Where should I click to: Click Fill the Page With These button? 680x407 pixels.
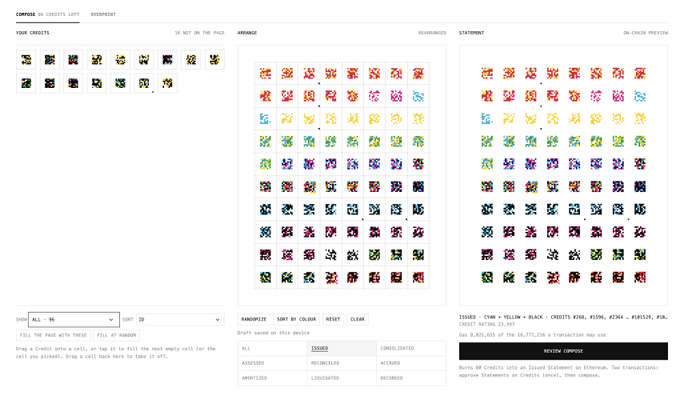(53, 335)
